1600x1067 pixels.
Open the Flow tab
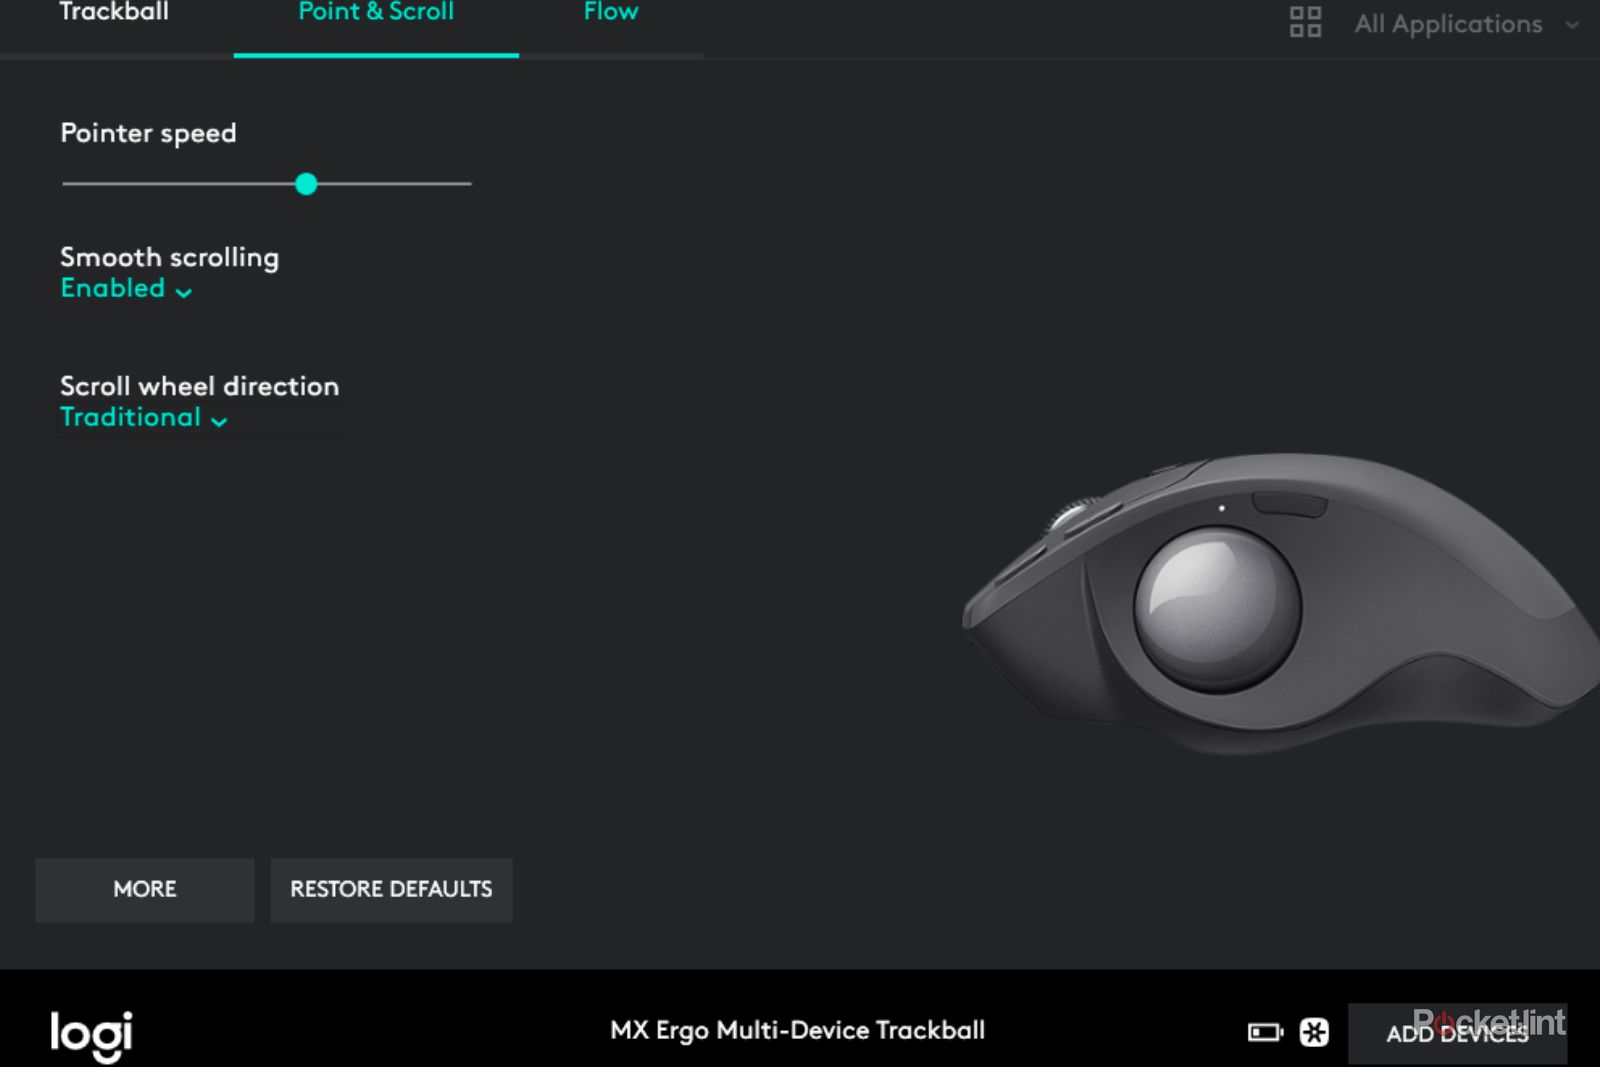tap(610, 14)
